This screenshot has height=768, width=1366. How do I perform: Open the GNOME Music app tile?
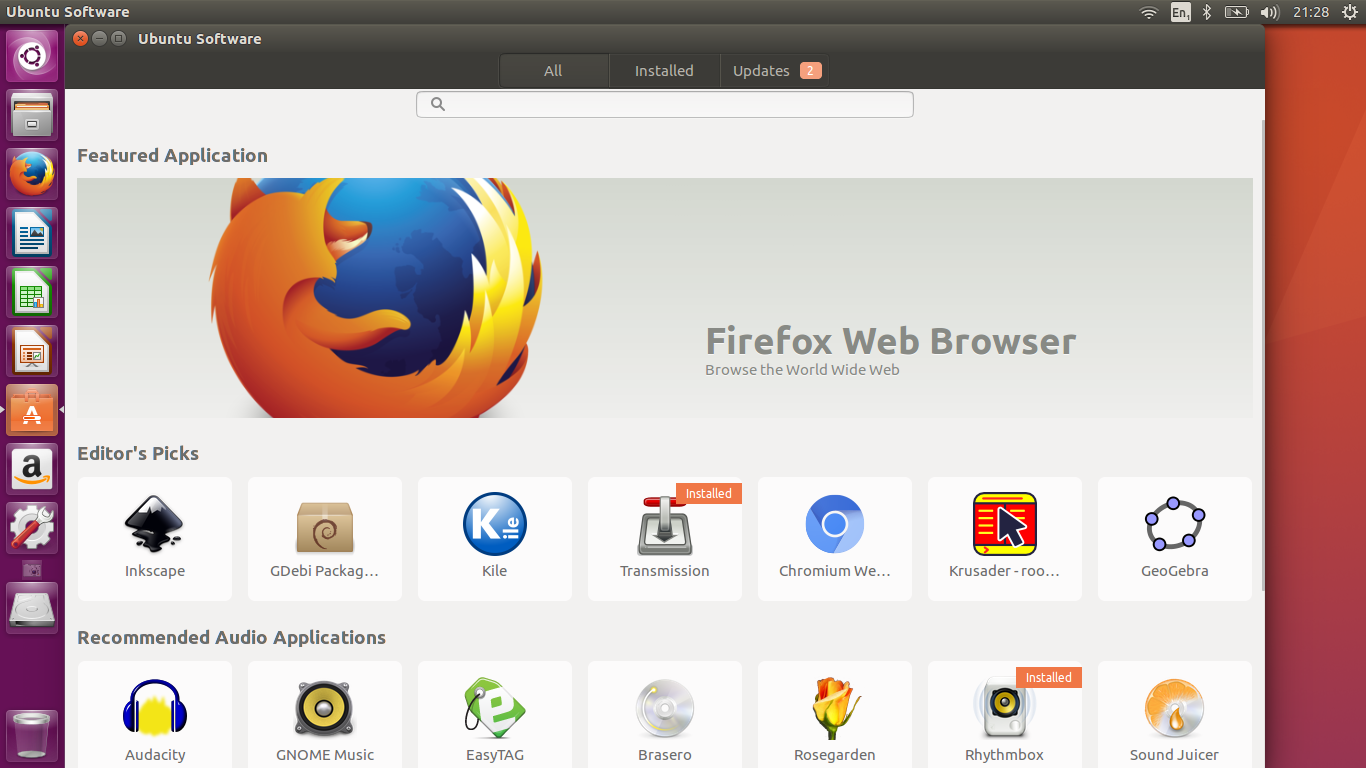(325, 720)
